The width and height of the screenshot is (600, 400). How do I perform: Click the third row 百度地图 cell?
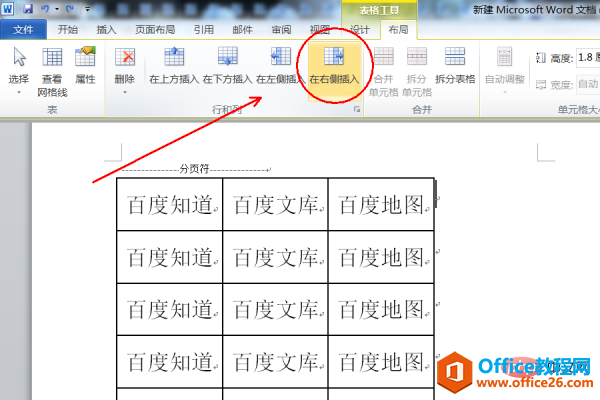tap(381, 309)
